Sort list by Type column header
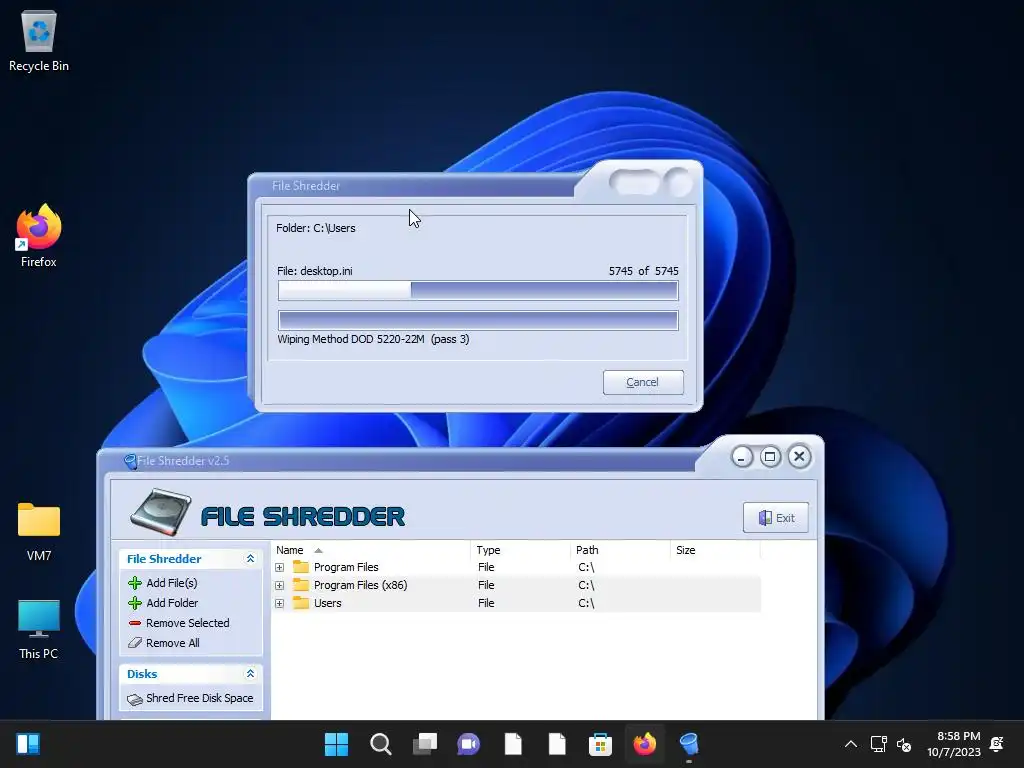Image resolution: width=1024 pixels, height=768 pixels. pyautogui.click(x=520, y=550)
